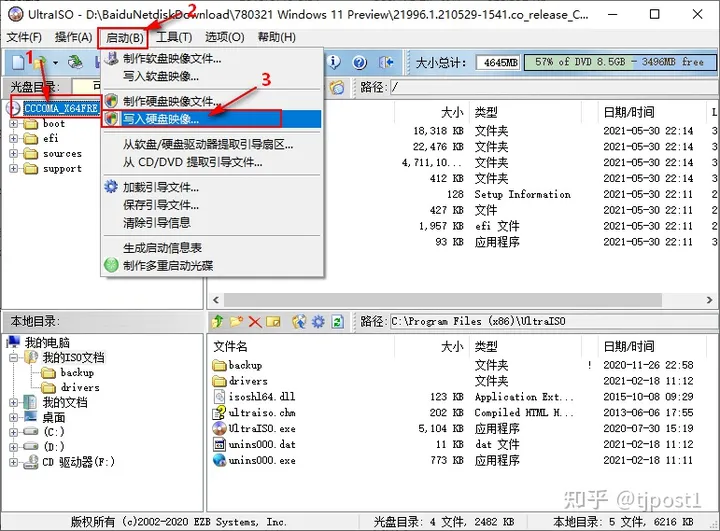Click the right arrow of the horizontal scrollbar
720x531 pixels.
pos(709,300)
